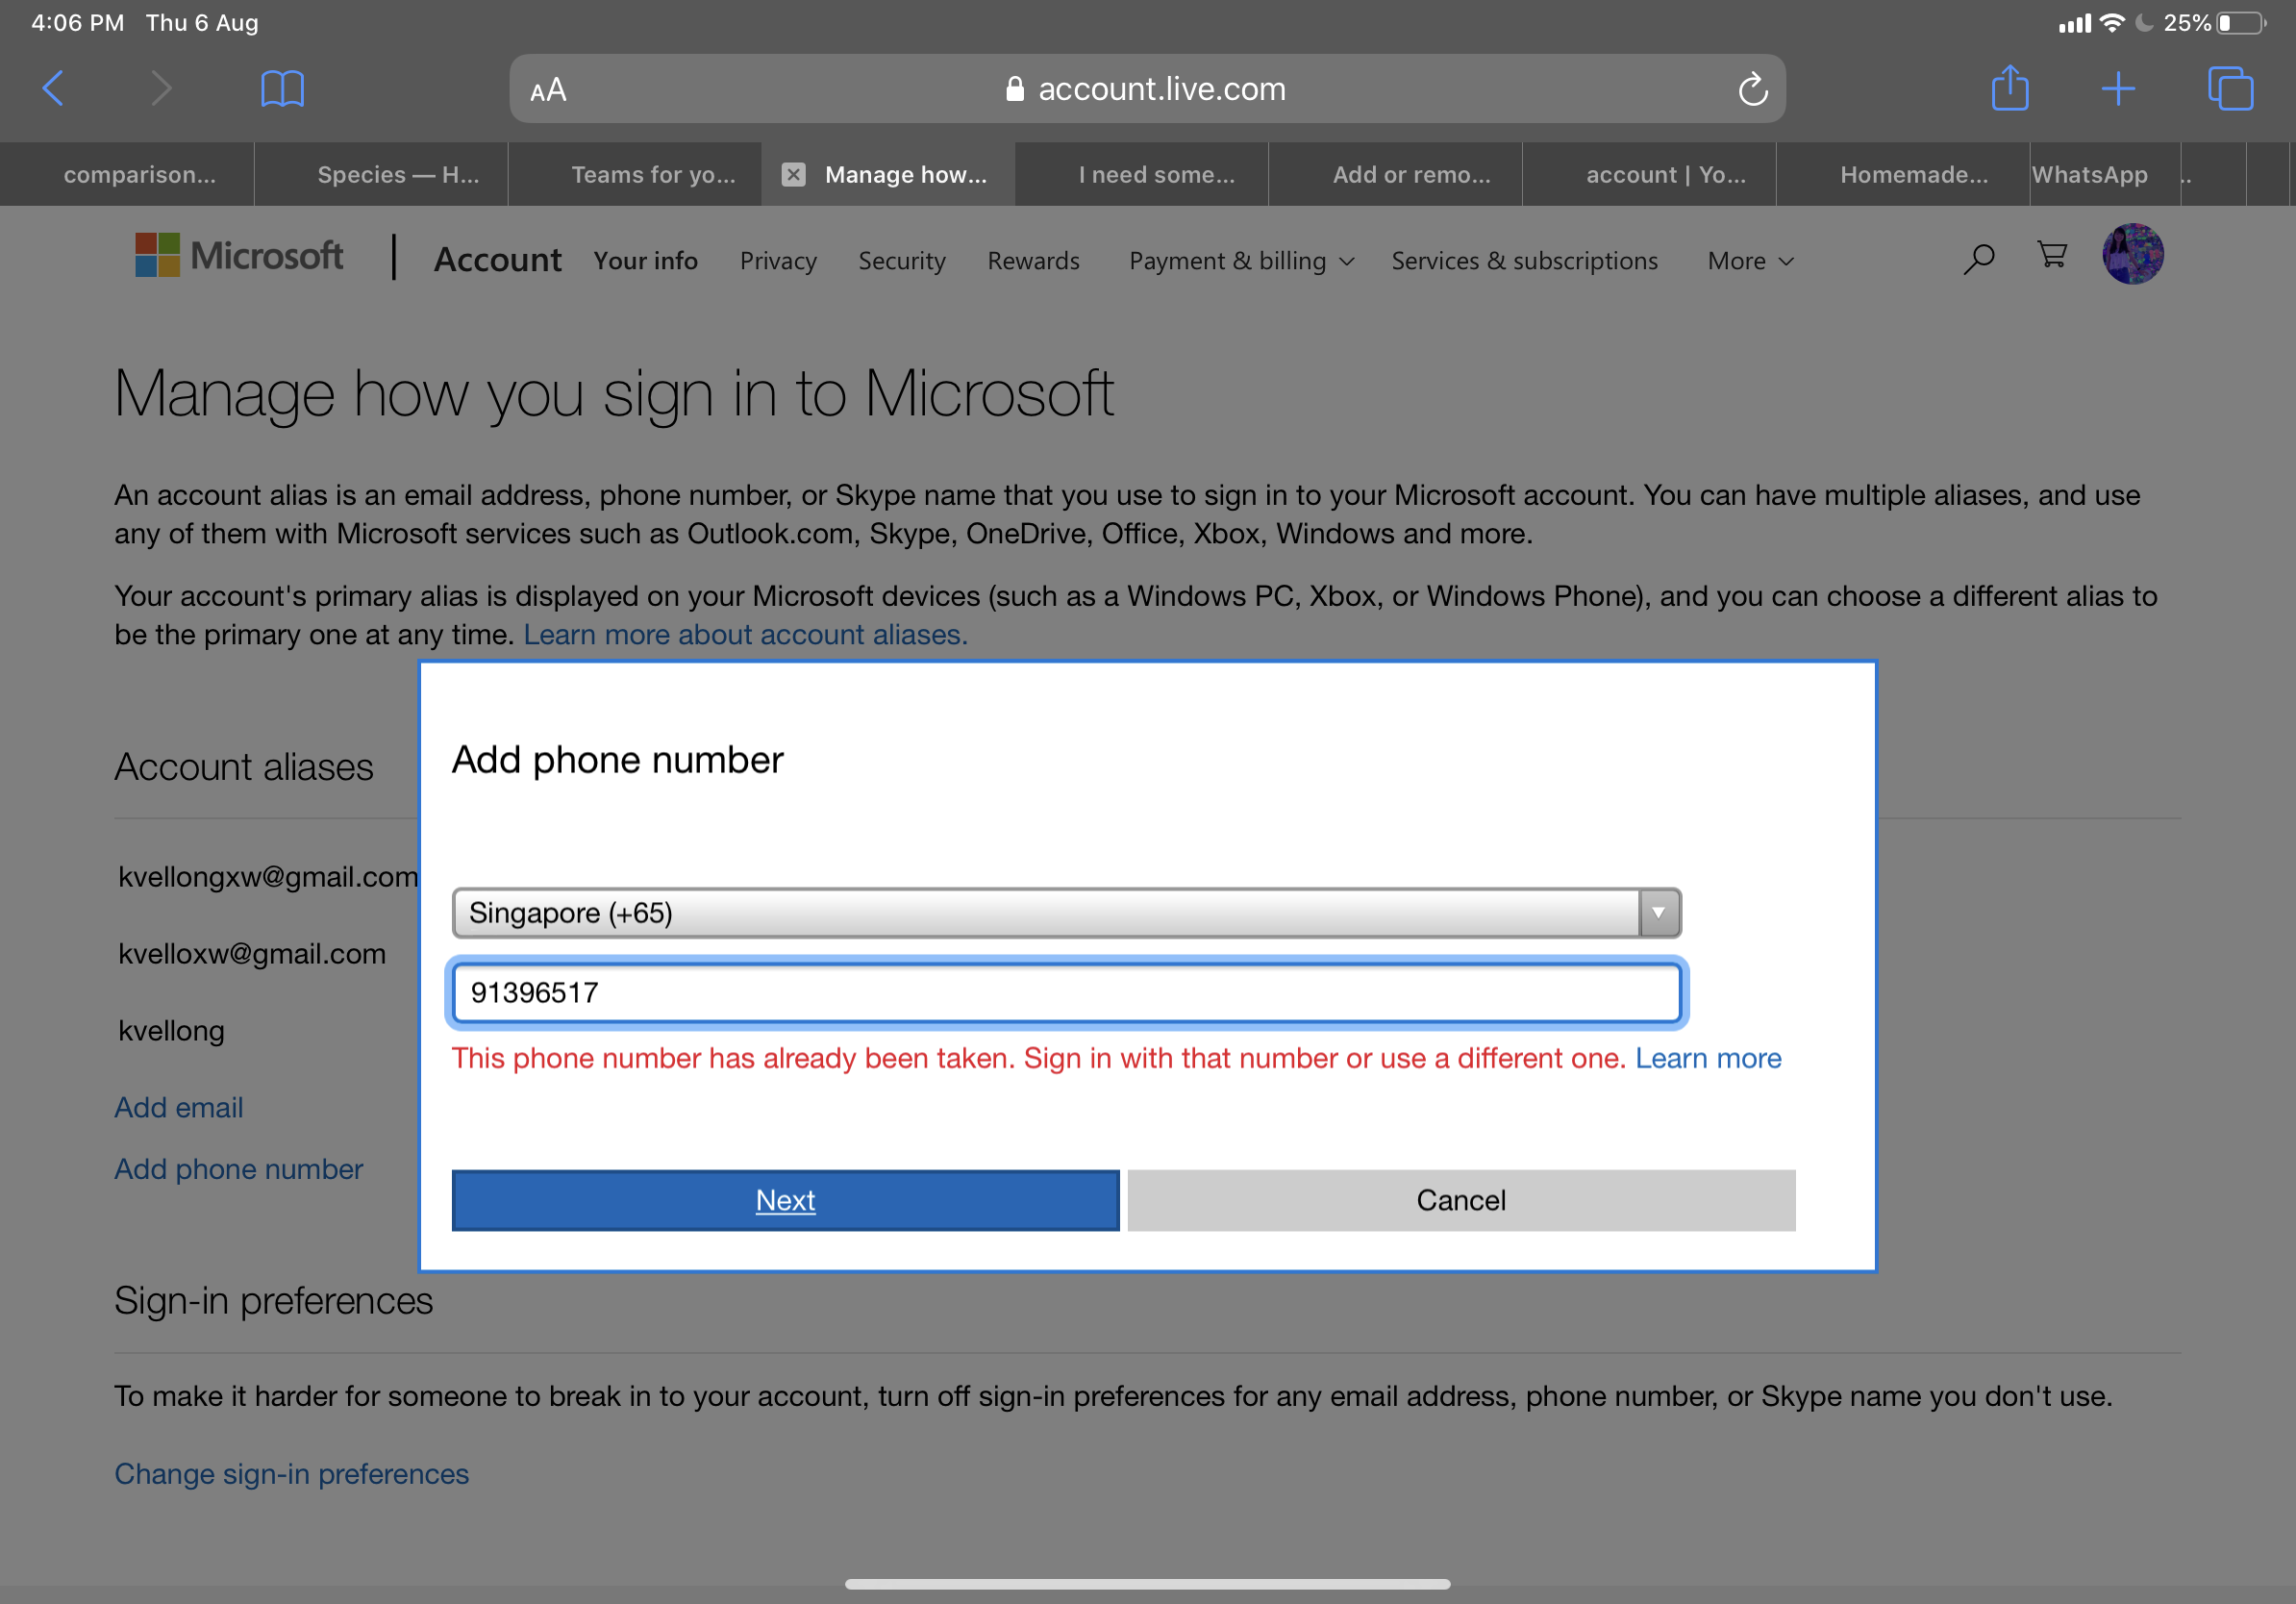Click the shopping cart icon
The height and width of the screenshot is (1604, 2296).
click(x=2052, y=260)
